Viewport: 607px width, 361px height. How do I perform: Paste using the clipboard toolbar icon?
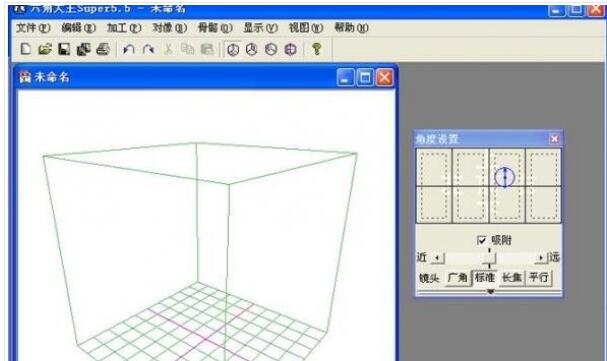coord(207,49)
